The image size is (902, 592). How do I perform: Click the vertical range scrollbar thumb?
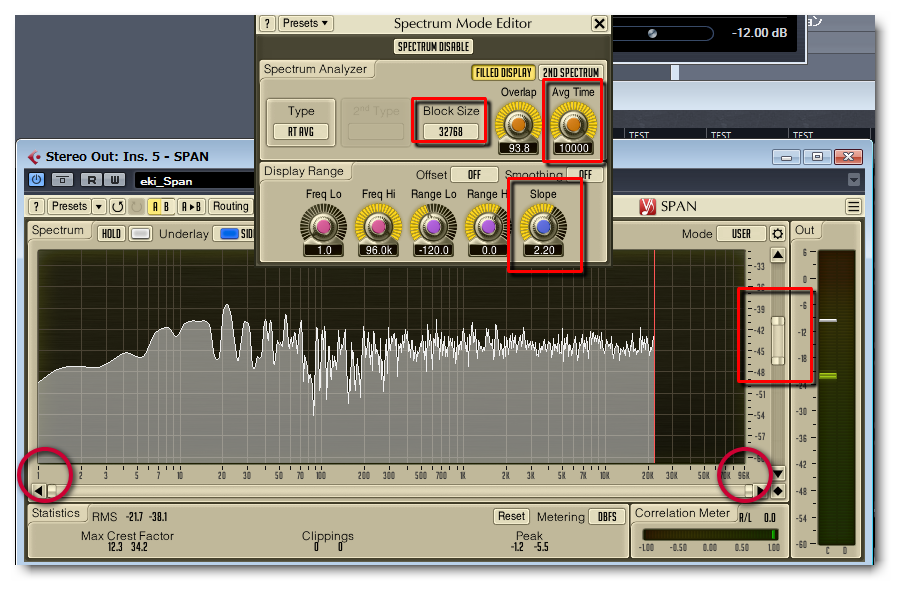(x=778, y=341)
